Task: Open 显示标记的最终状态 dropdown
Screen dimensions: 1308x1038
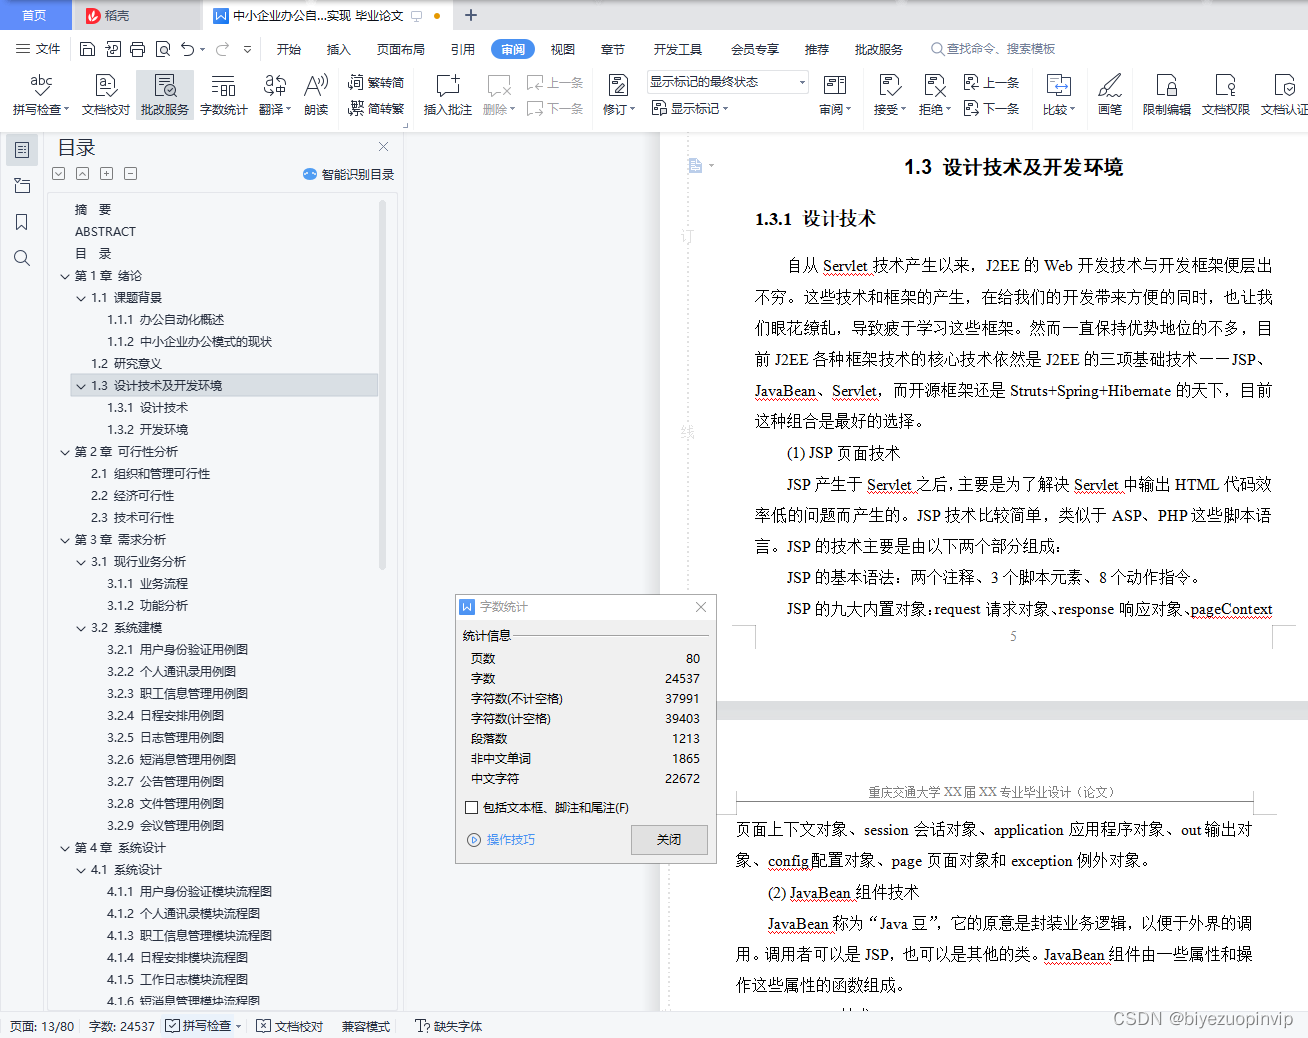Action: (x=727, y=82)
